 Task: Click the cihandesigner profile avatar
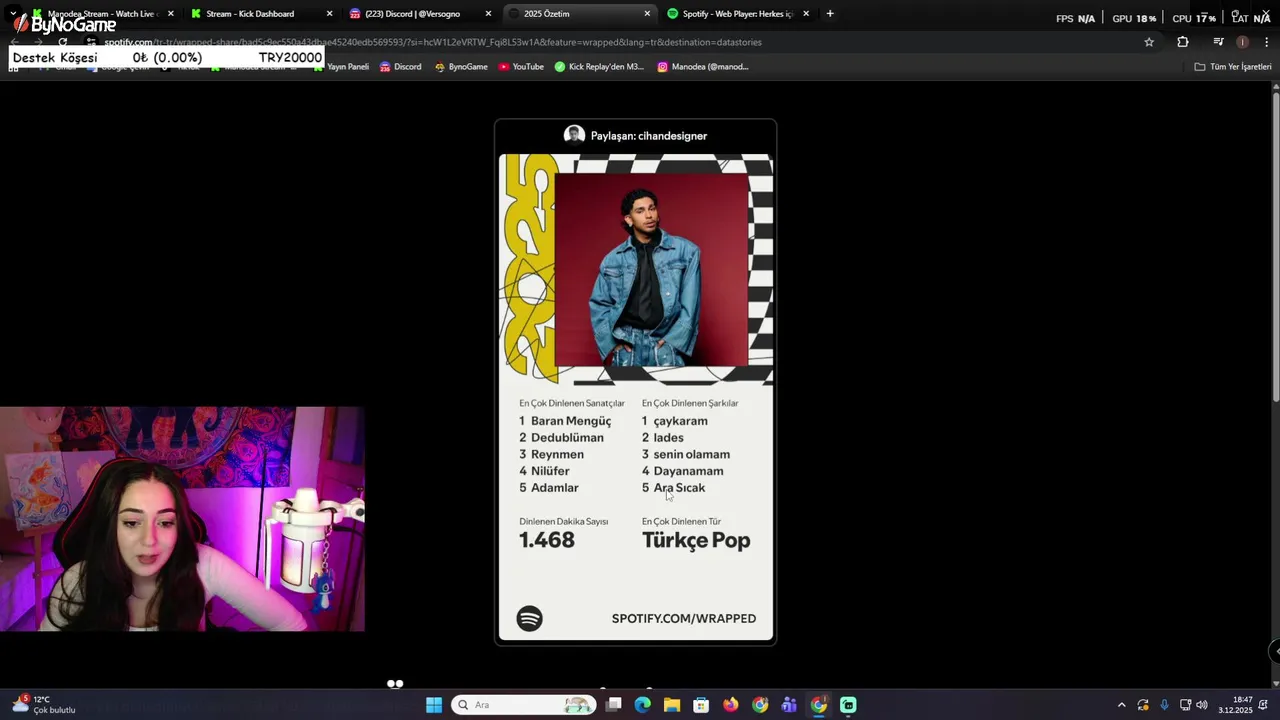point(574,135)
